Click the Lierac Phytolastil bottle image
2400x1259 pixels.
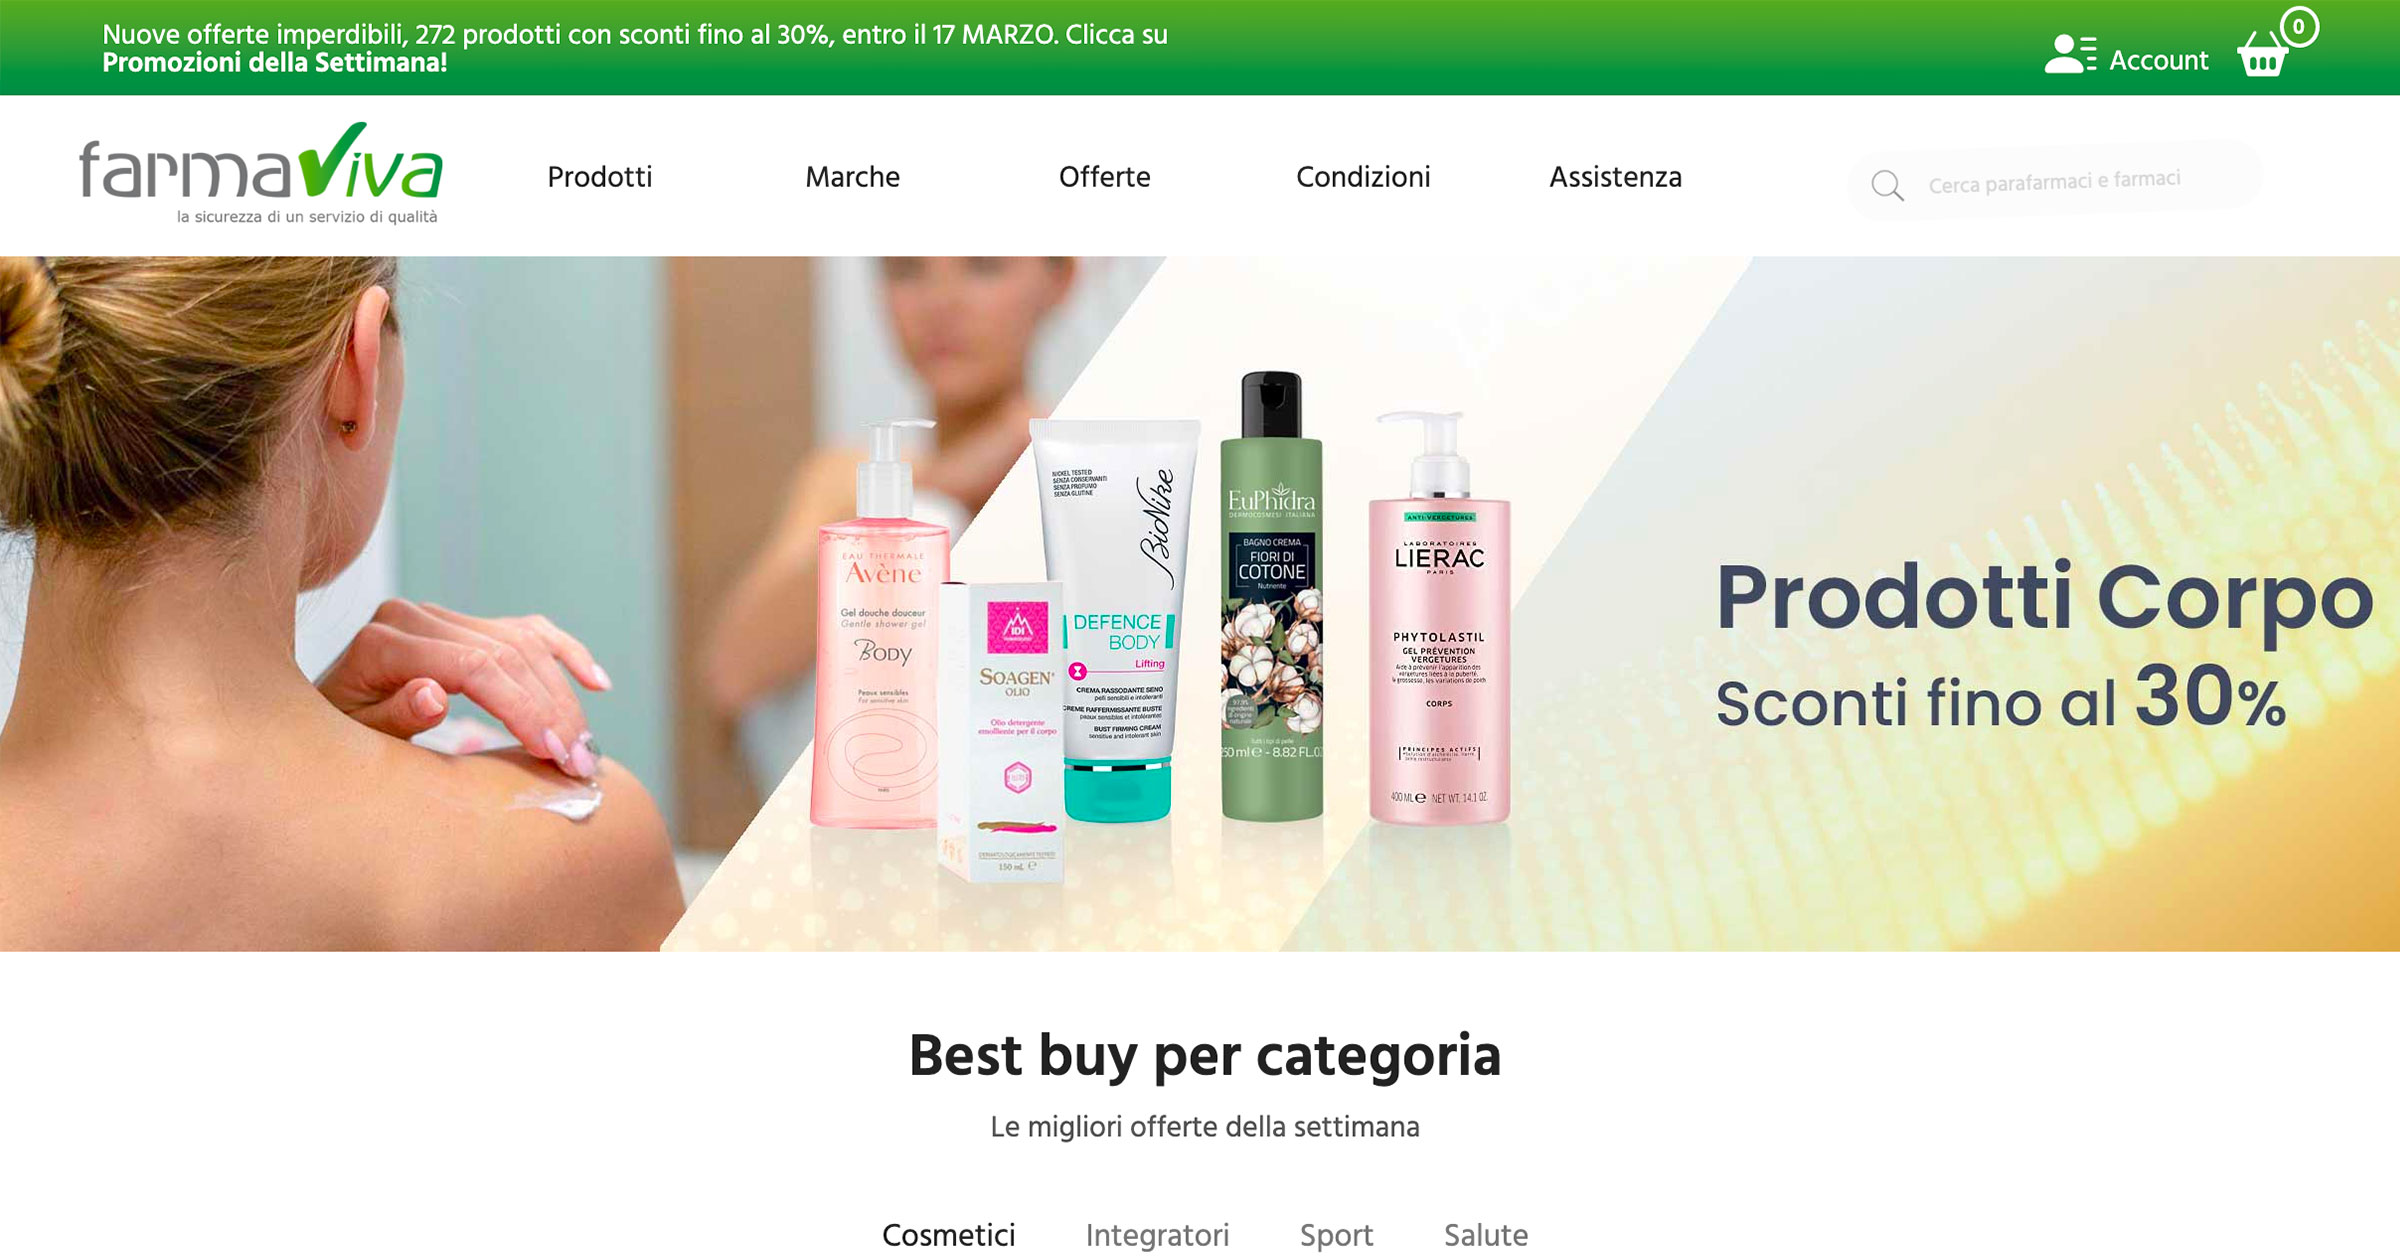pos(1439,619)
